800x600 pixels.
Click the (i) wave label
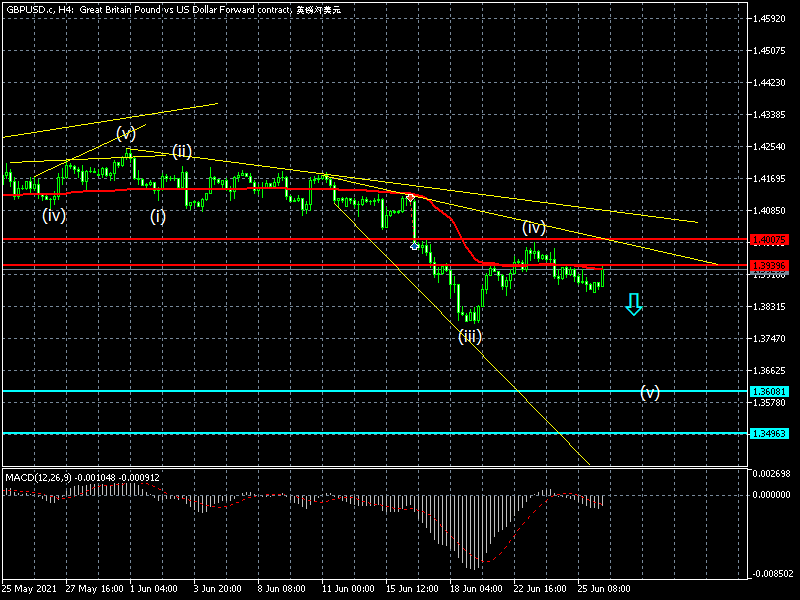point(158,215)
